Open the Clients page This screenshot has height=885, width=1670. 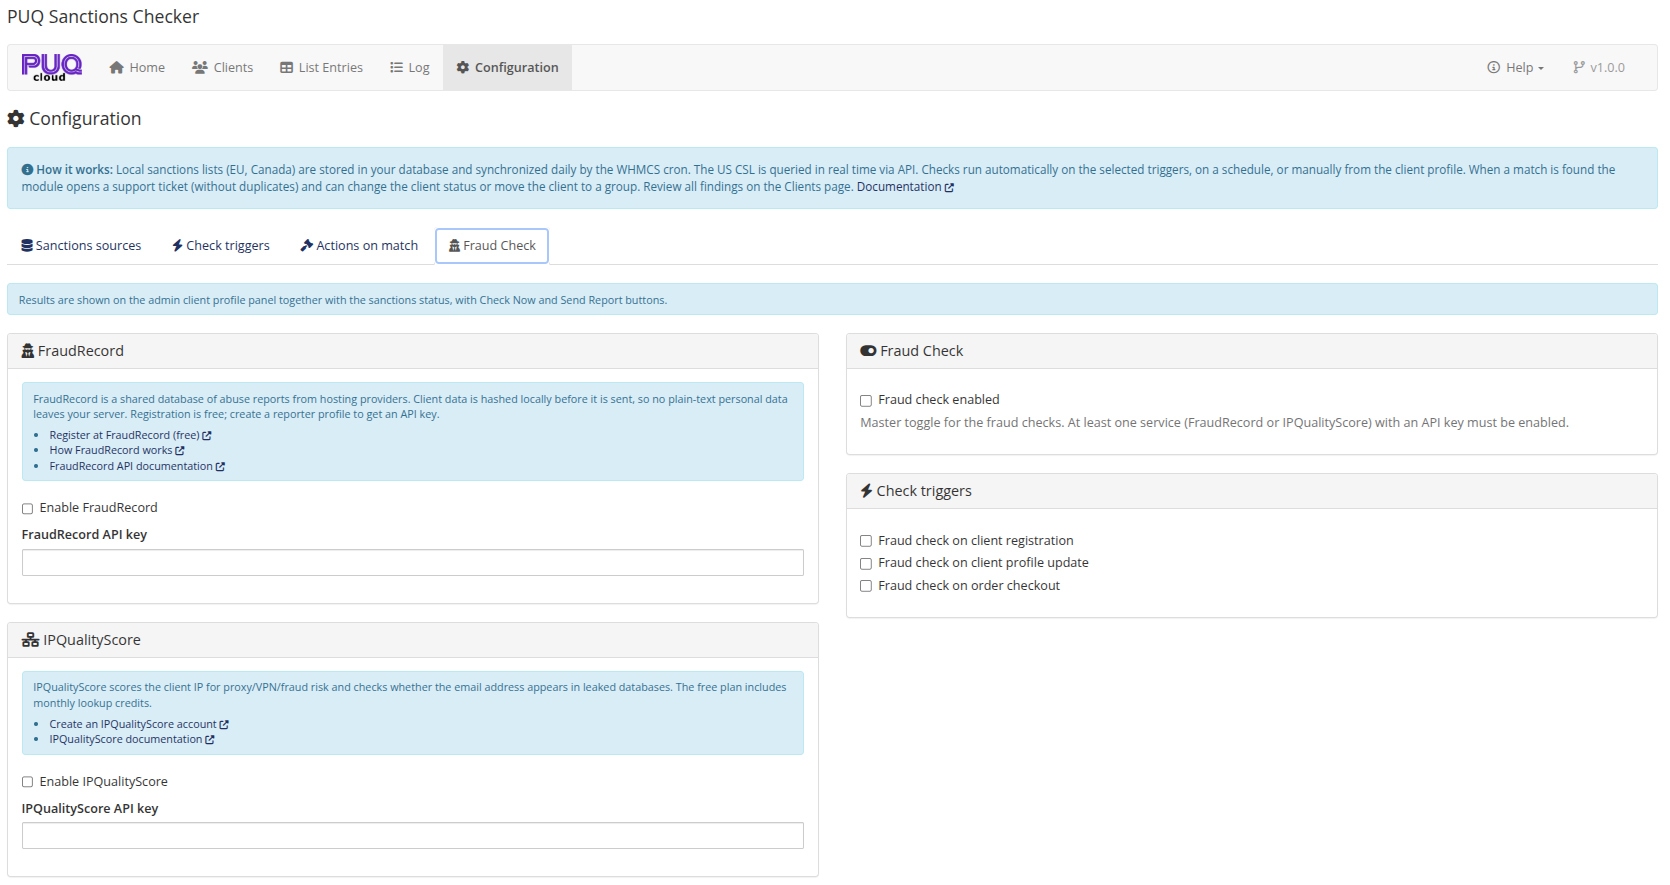coord(223,67)
